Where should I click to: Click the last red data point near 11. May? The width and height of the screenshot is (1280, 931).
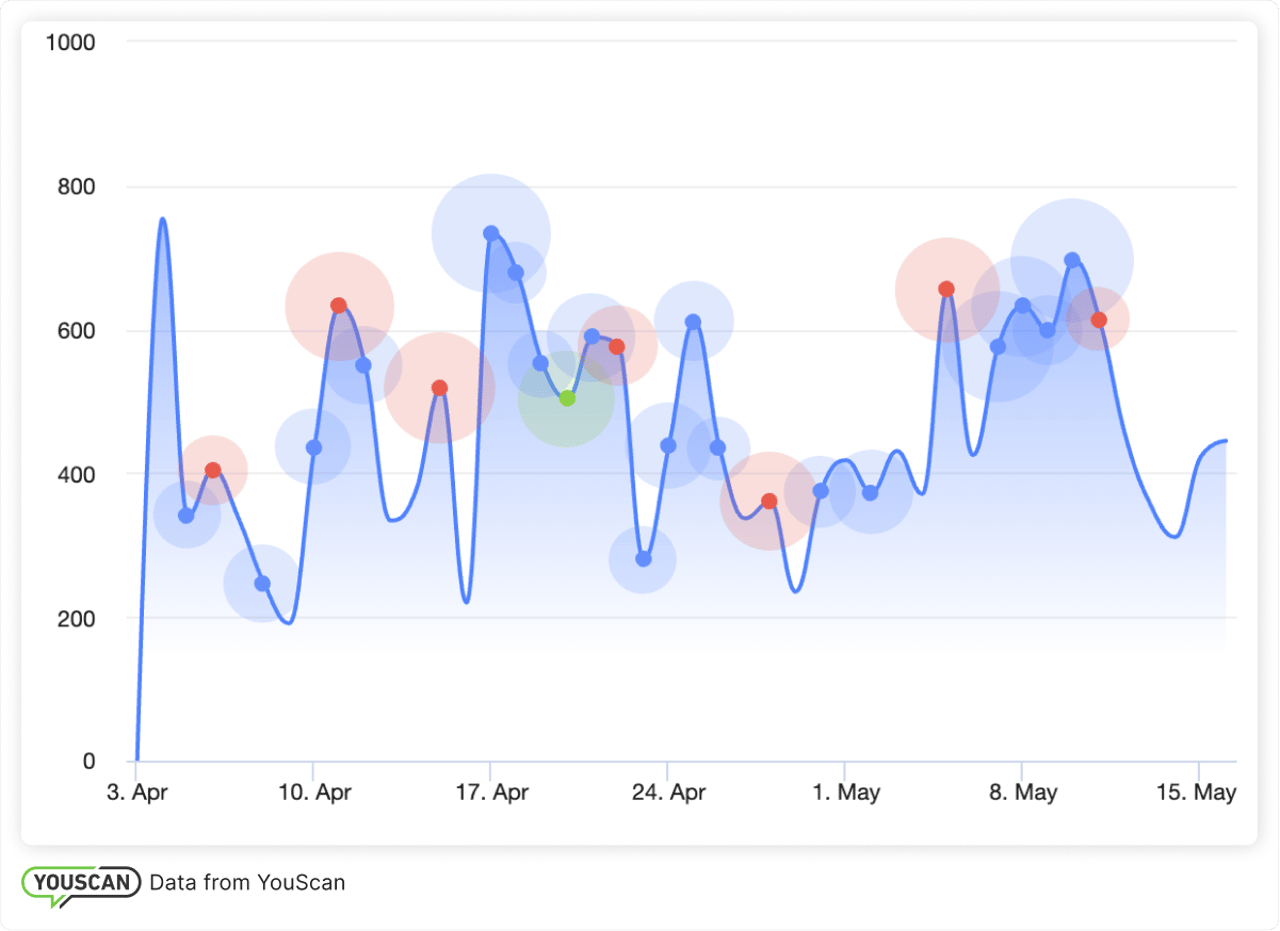pos(1098,320)
